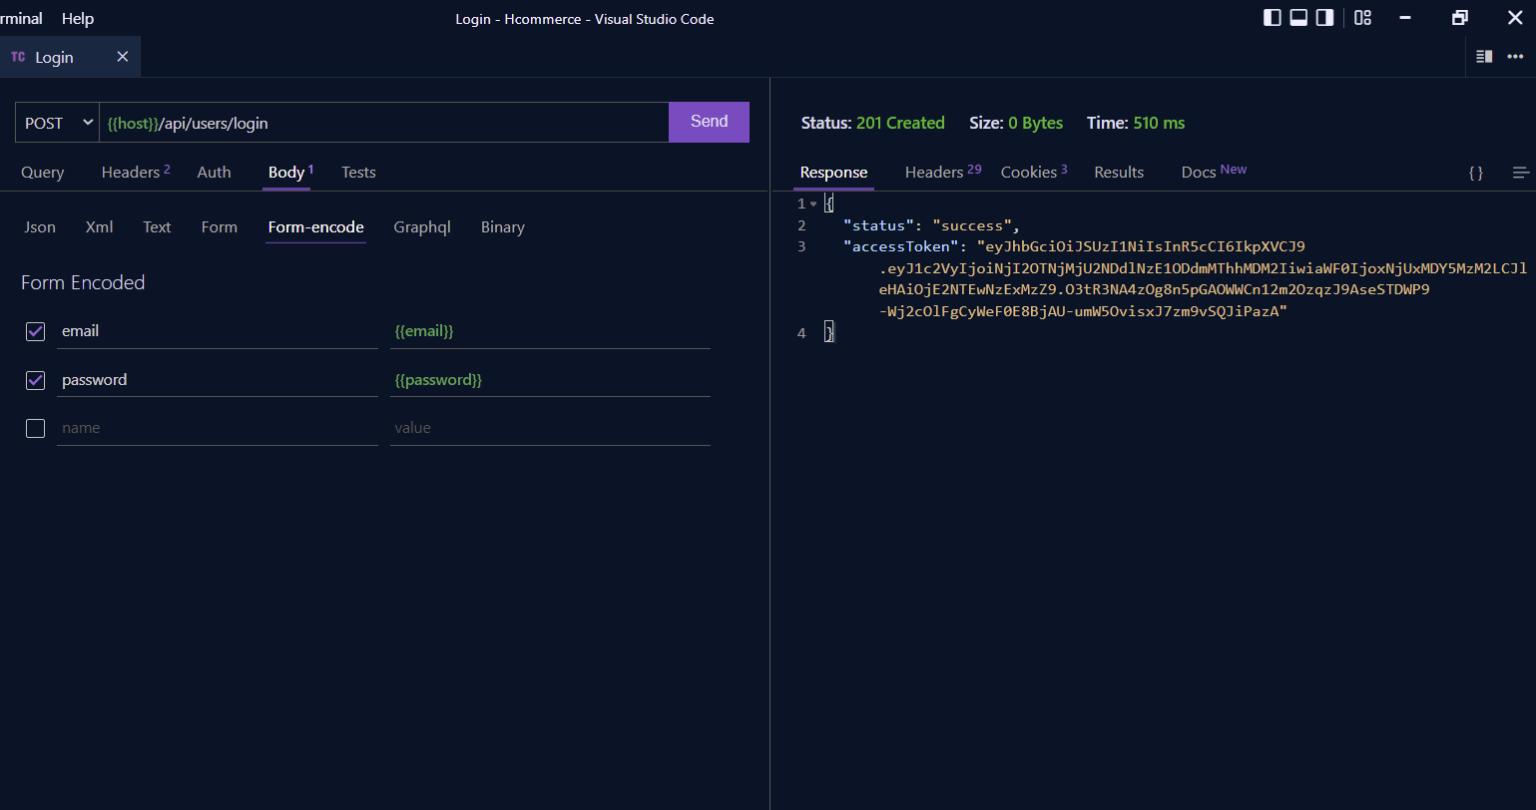Toggle the bottom panel icon in title bar
This screenshot has height=810, width=1536.
coord(1298,17)
